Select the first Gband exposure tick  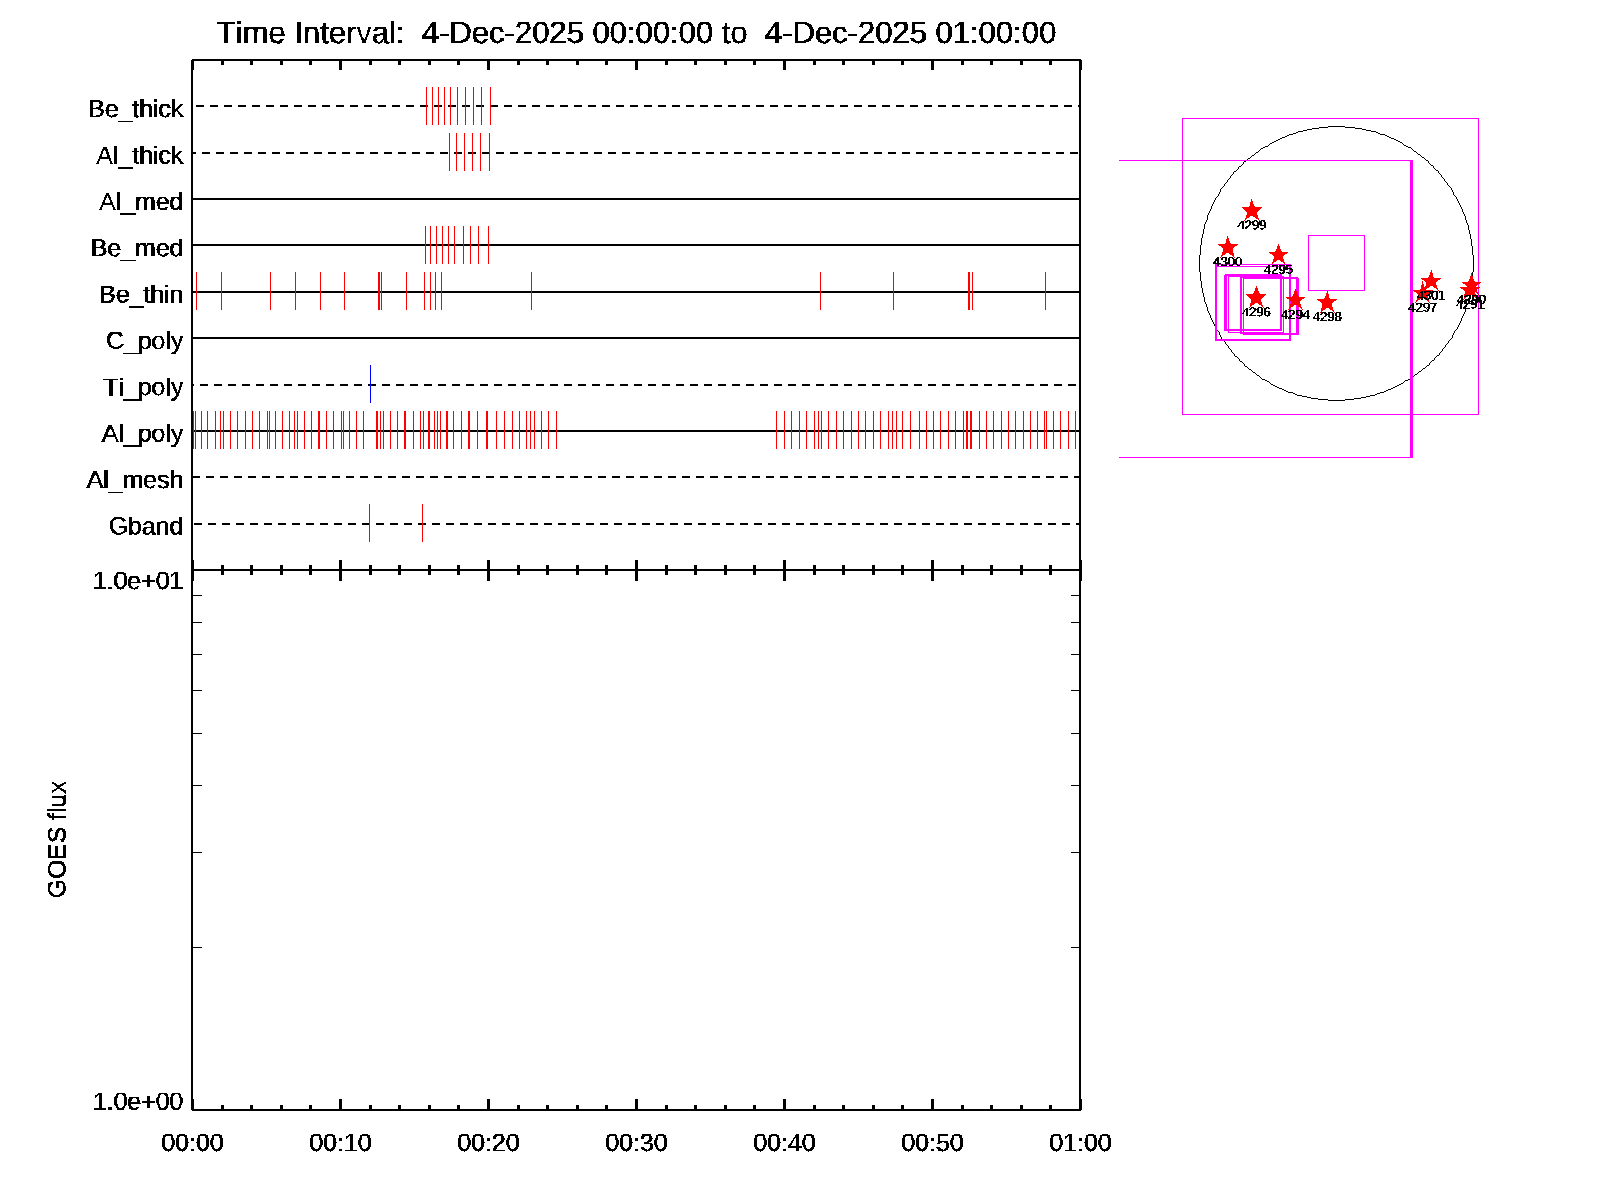(369, 523)
